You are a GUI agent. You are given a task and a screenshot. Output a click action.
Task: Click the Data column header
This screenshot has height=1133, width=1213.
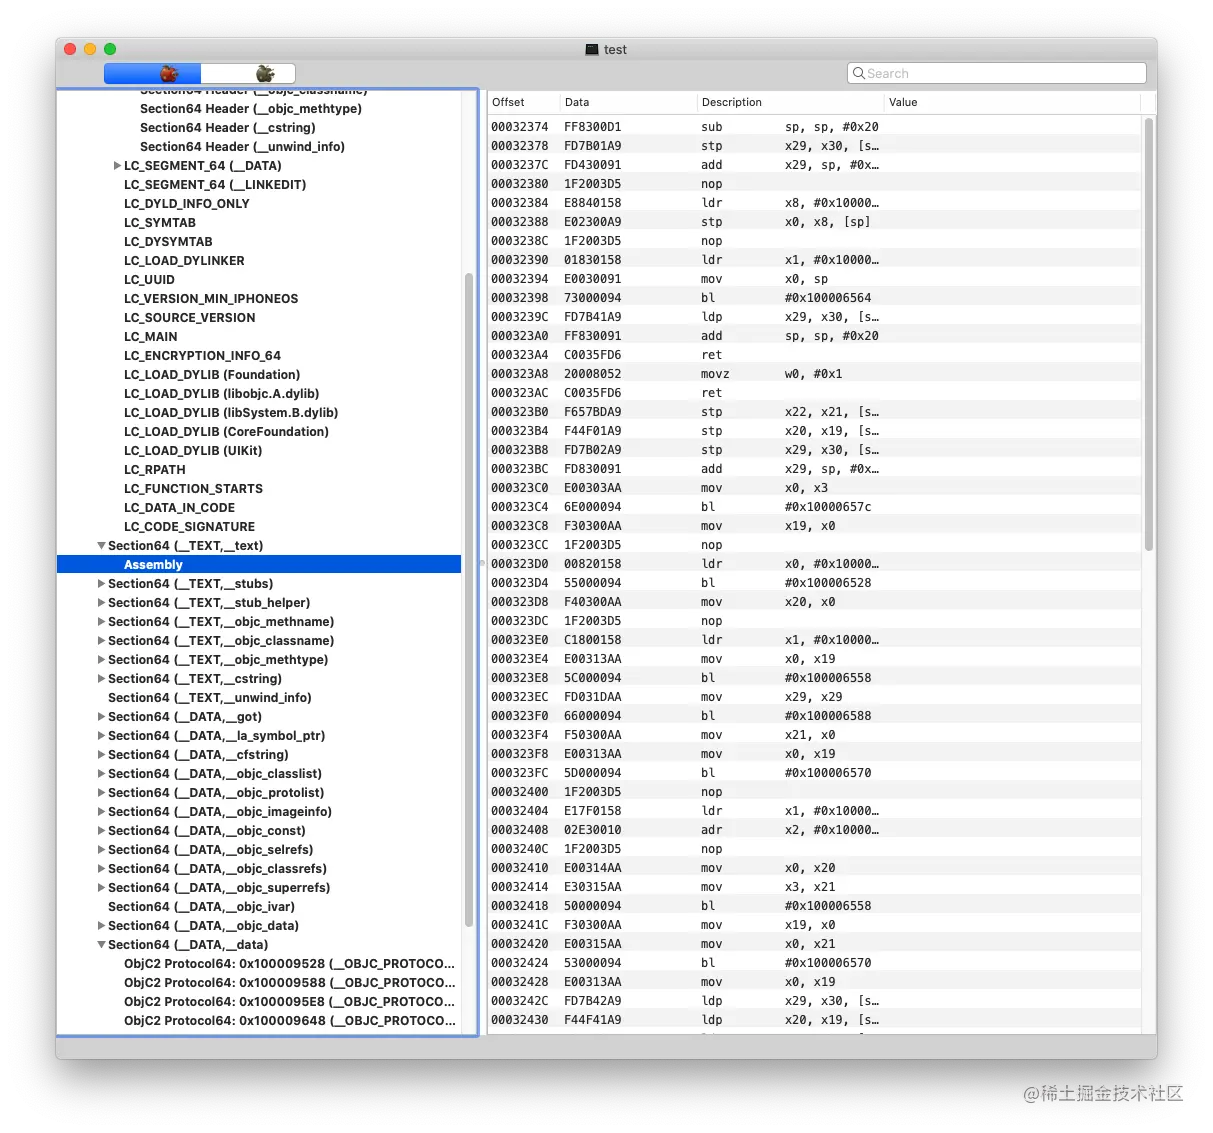tap(628, 102)
